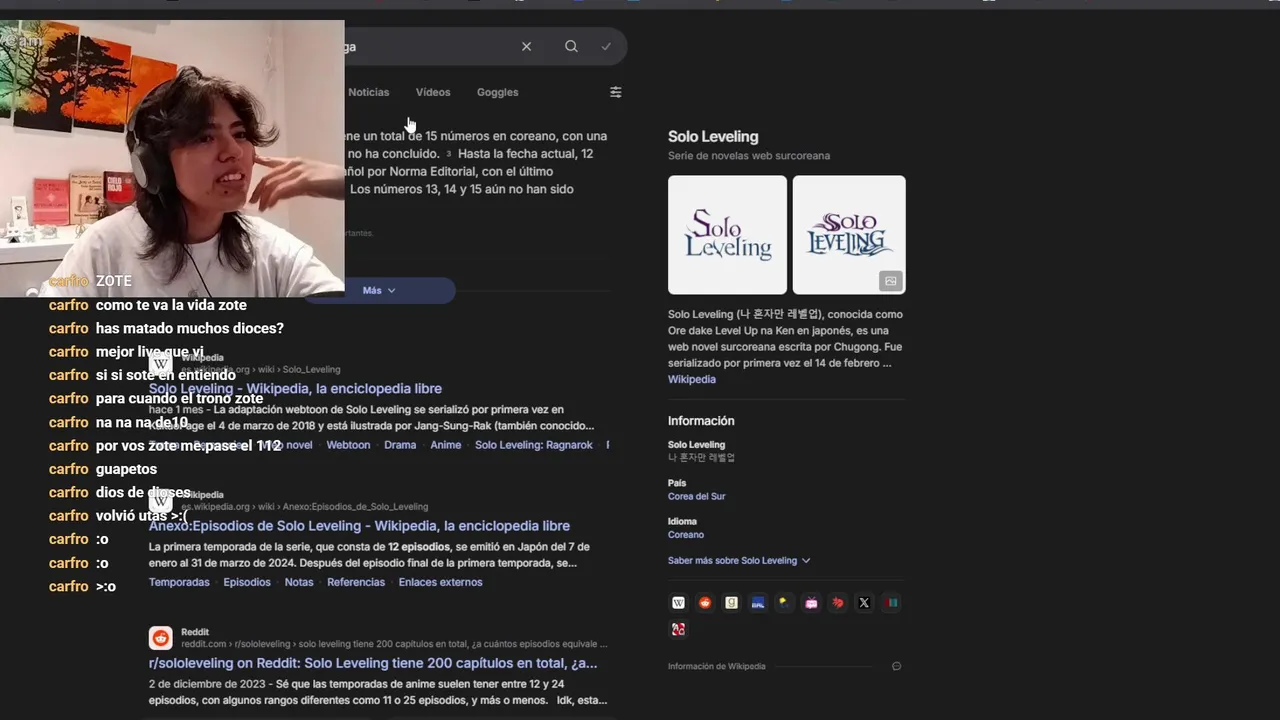Click the 'Solo Leveling' info panel title
This screenshot has width=1280, height=720.
[x=713, y=136]
